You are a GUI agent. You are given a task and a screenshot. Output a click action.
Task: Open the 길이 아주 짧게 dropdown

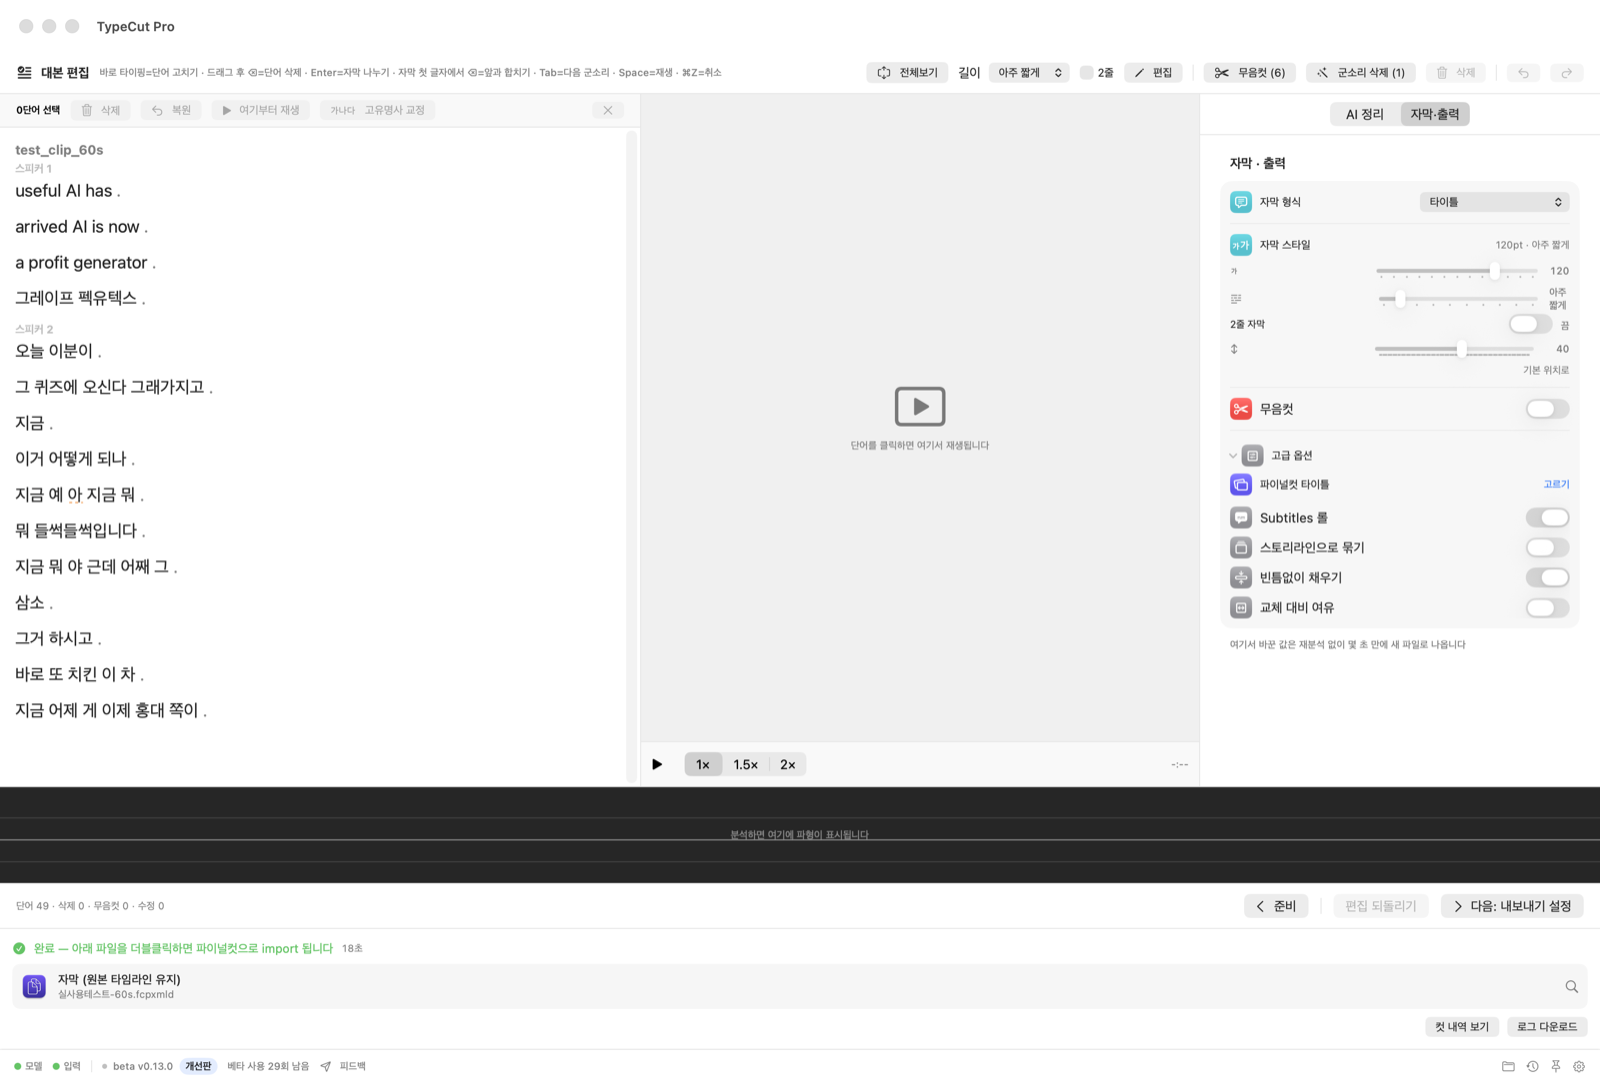pyautogui.click(x=1029, y=73)
